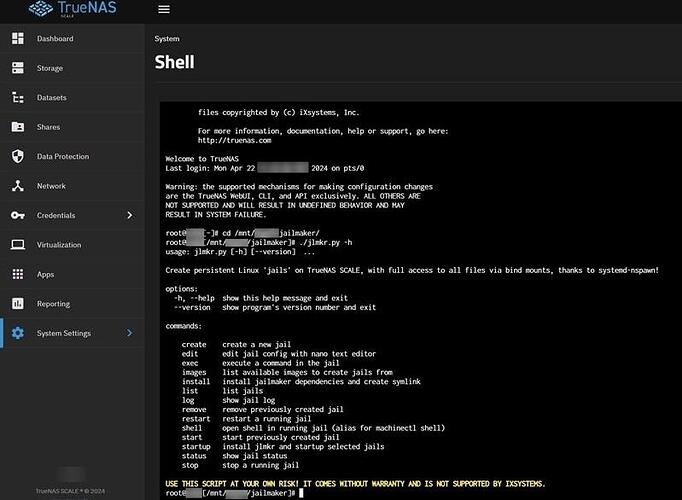Click the System Settings gear icon
The width and height of the screenshot is (682, 500).
click(x=17, y=333)
